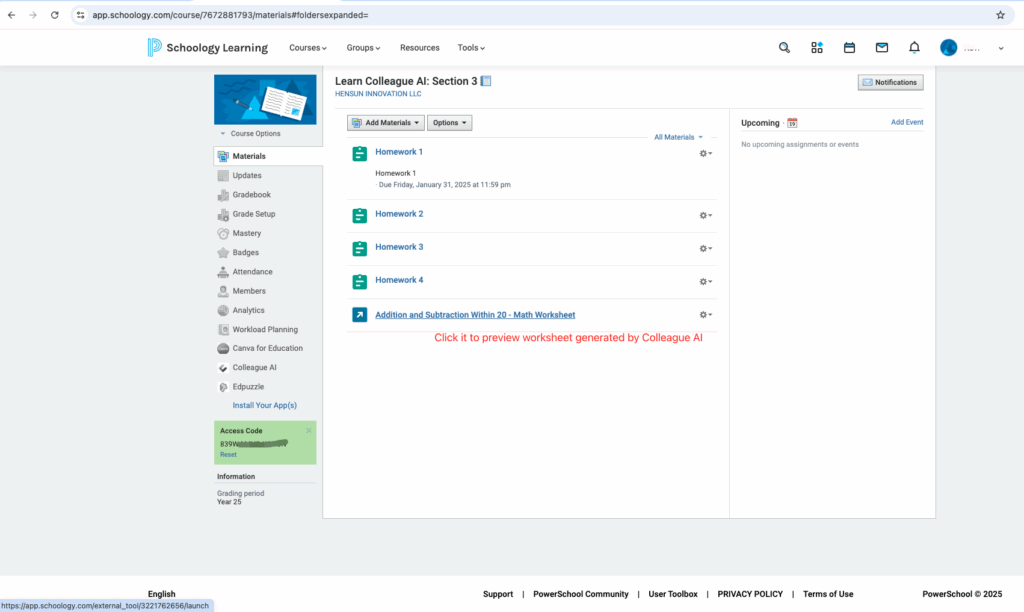Bookmark page with the star icon

(1000, 15)
